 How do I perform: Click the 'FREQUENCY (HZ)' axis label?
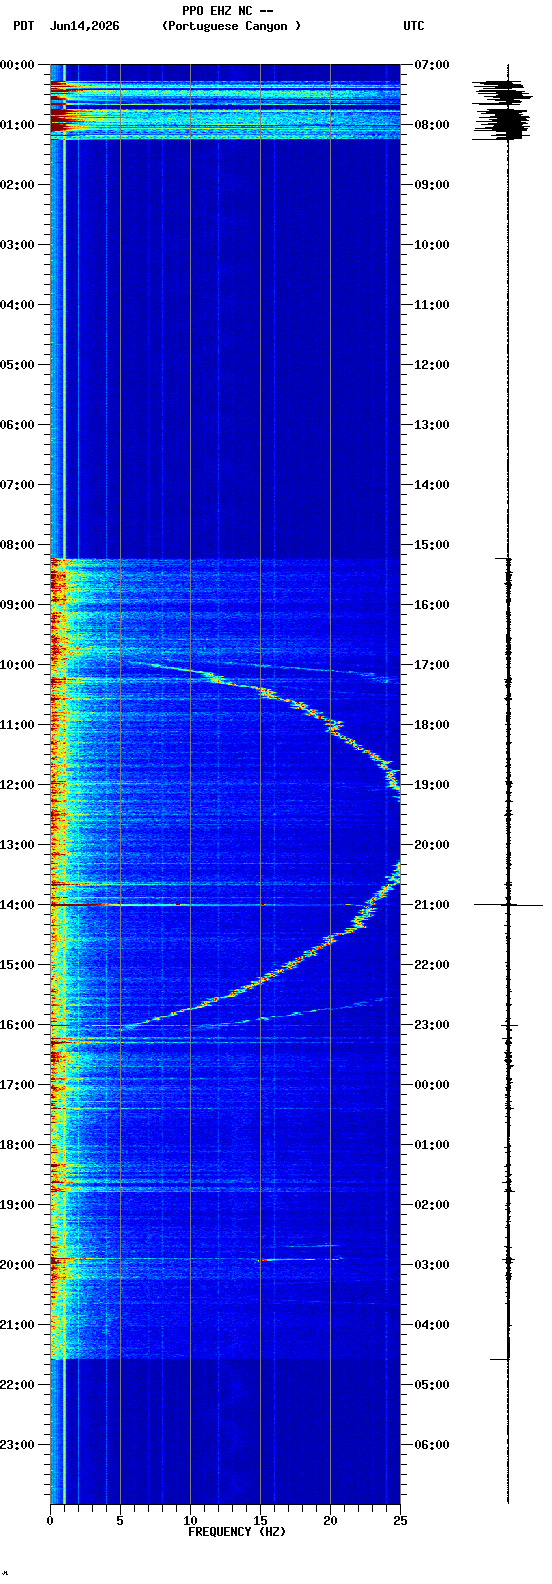237,1532
